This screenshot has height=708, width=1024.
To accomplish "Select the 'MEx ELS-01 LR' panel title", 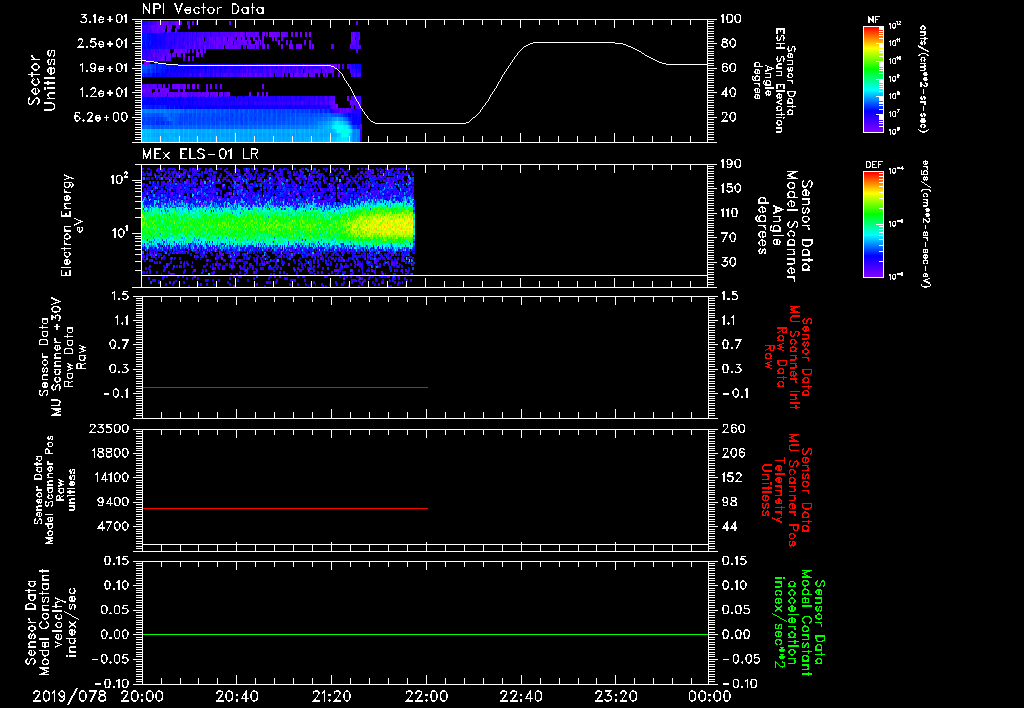I will point(200,155).
